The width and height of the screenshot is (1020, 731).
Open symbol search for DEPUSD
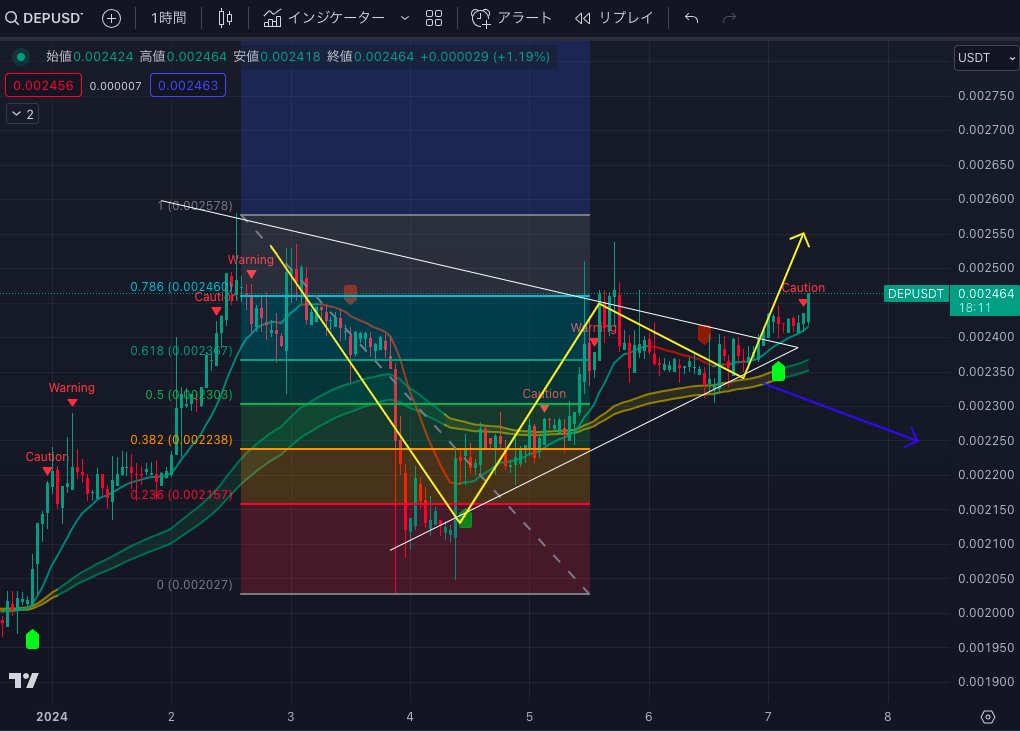(x=44, y=18)
